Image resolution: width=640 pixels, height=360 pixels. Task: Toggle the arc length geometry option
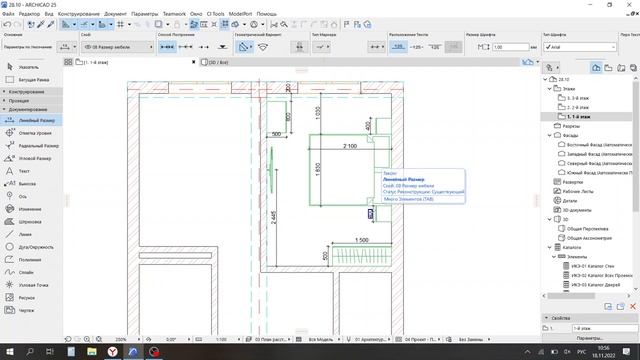point(263,47)
